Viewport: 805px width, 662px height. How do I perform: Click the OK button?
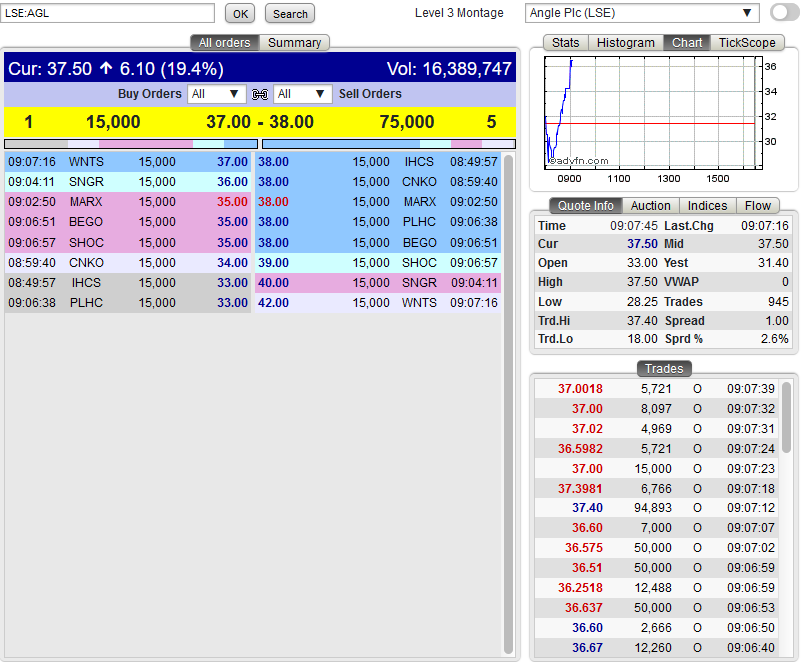[x=240, y=14]
